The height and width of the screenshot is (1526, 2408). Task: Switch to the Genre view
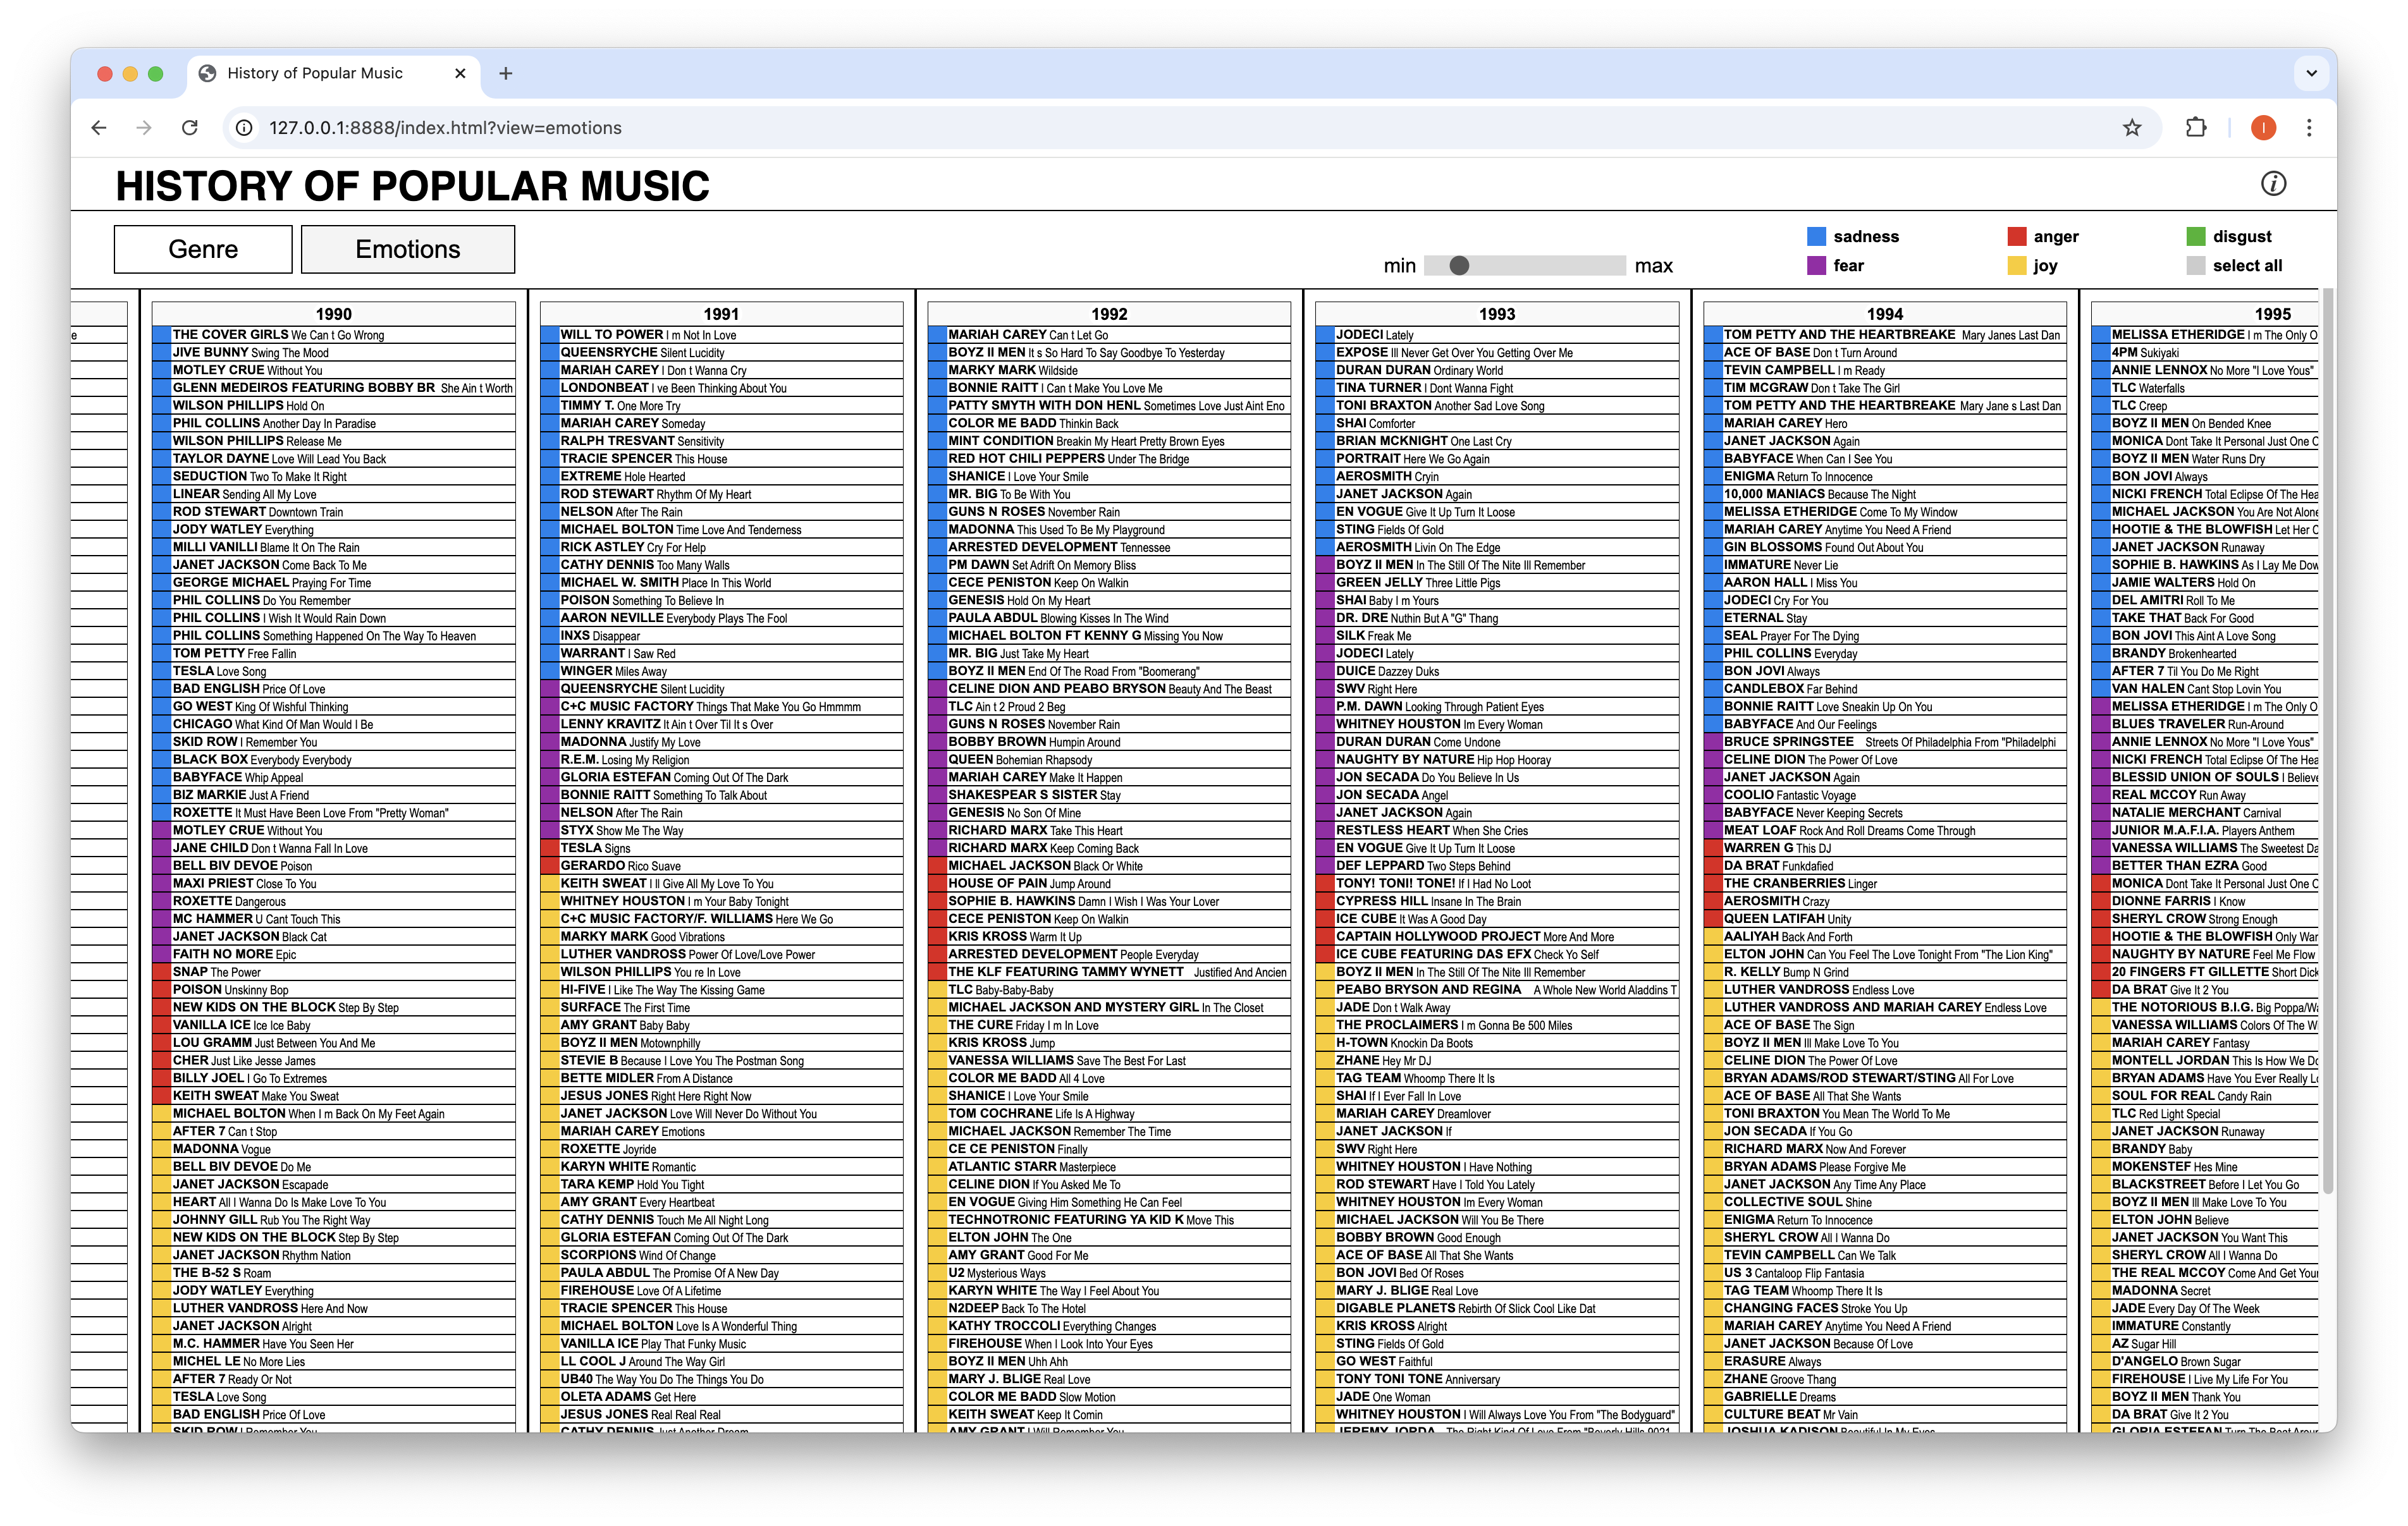pyautogui.click(x=203, y=249)
